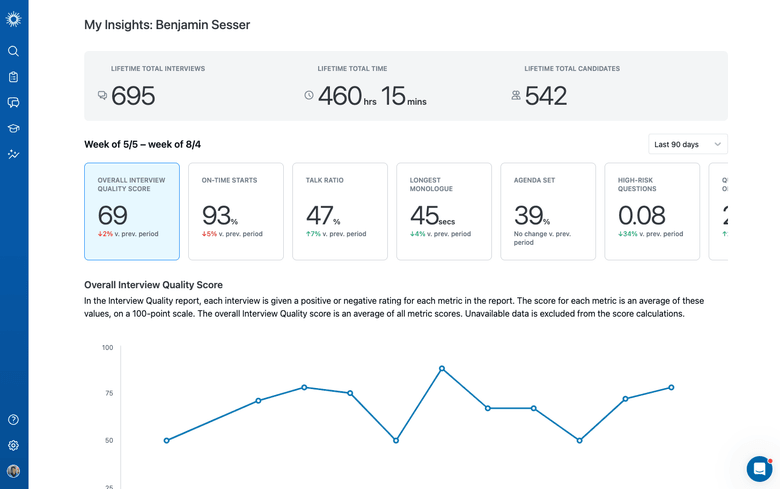Open the graduation cap training icon

13,129
